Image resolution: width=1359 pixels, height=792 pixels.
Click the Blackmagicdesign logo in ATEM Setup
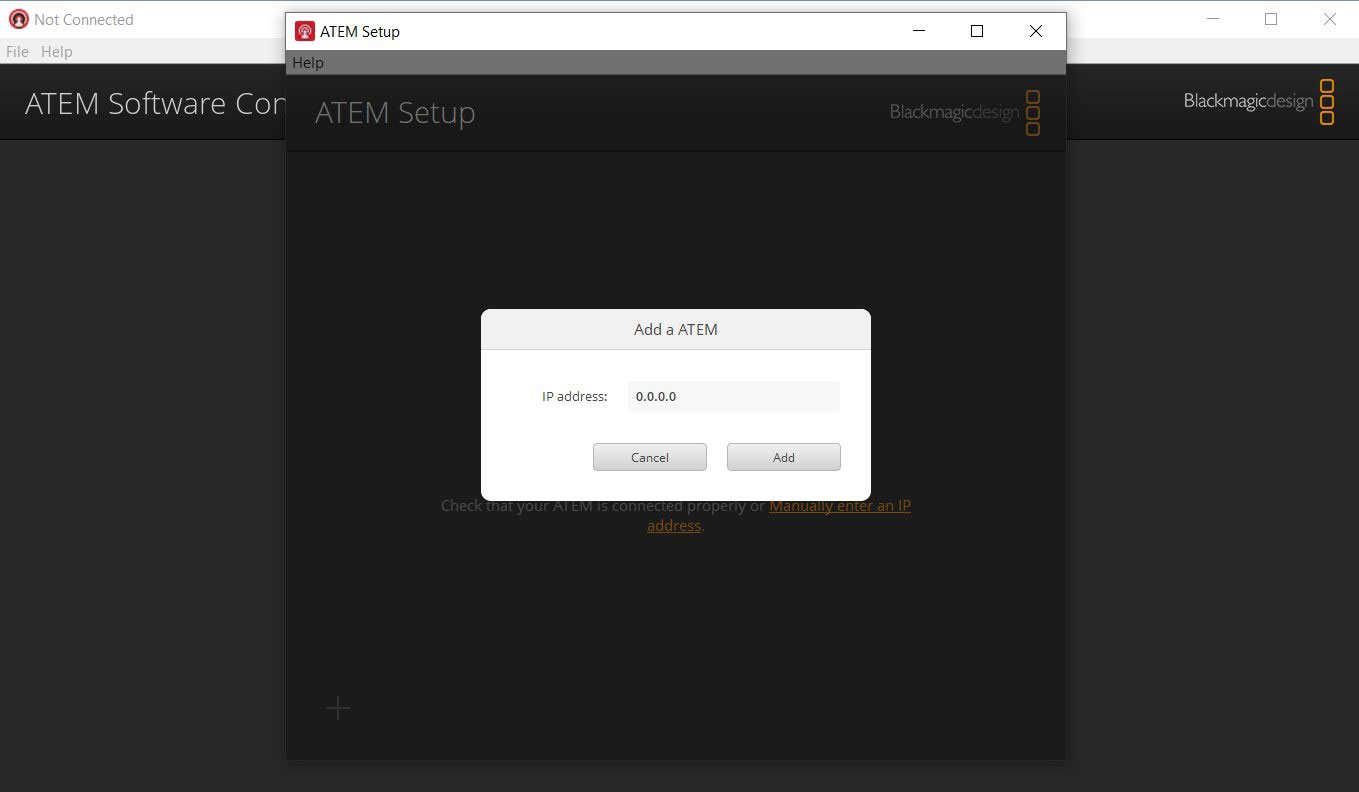click(964, 113)
